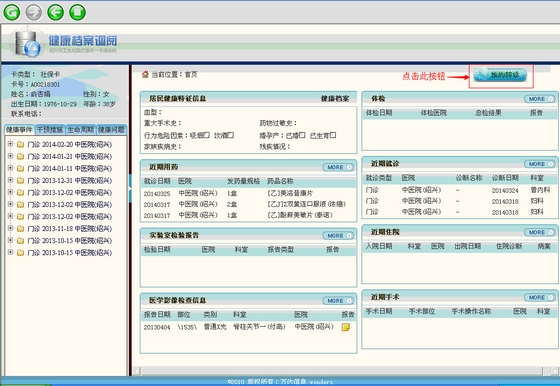Open the yellow report note icon in 医学影像检查信息

[345, 327]
